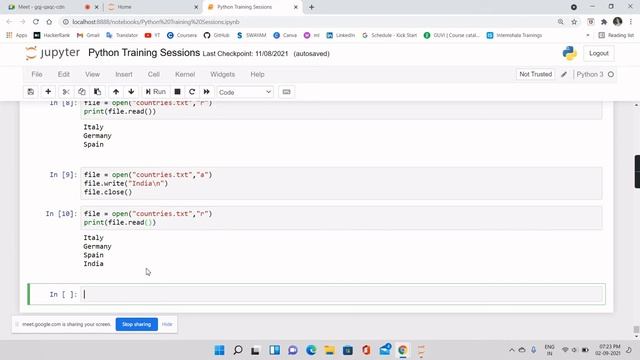Open the File menu
Image resolution: width=640 pixels, height=360 pixels.
point(37,74)
